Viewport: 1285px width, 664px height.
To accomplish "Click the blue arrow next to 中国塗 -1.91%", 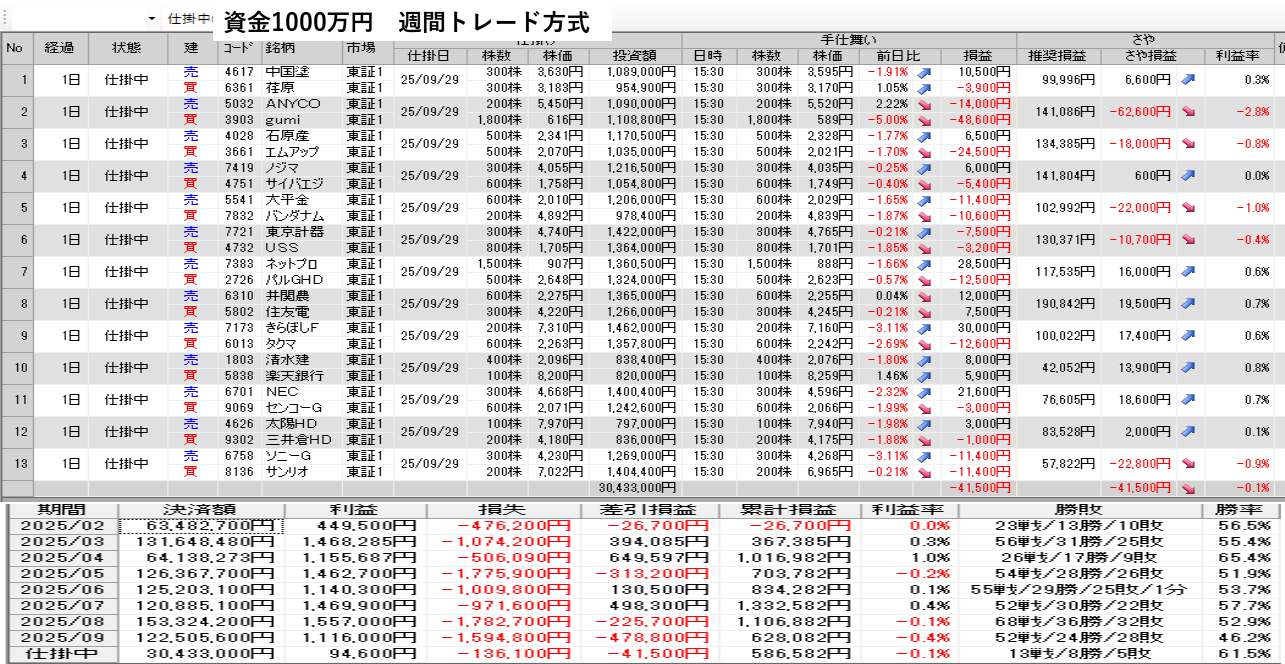I will pos(924,72).
